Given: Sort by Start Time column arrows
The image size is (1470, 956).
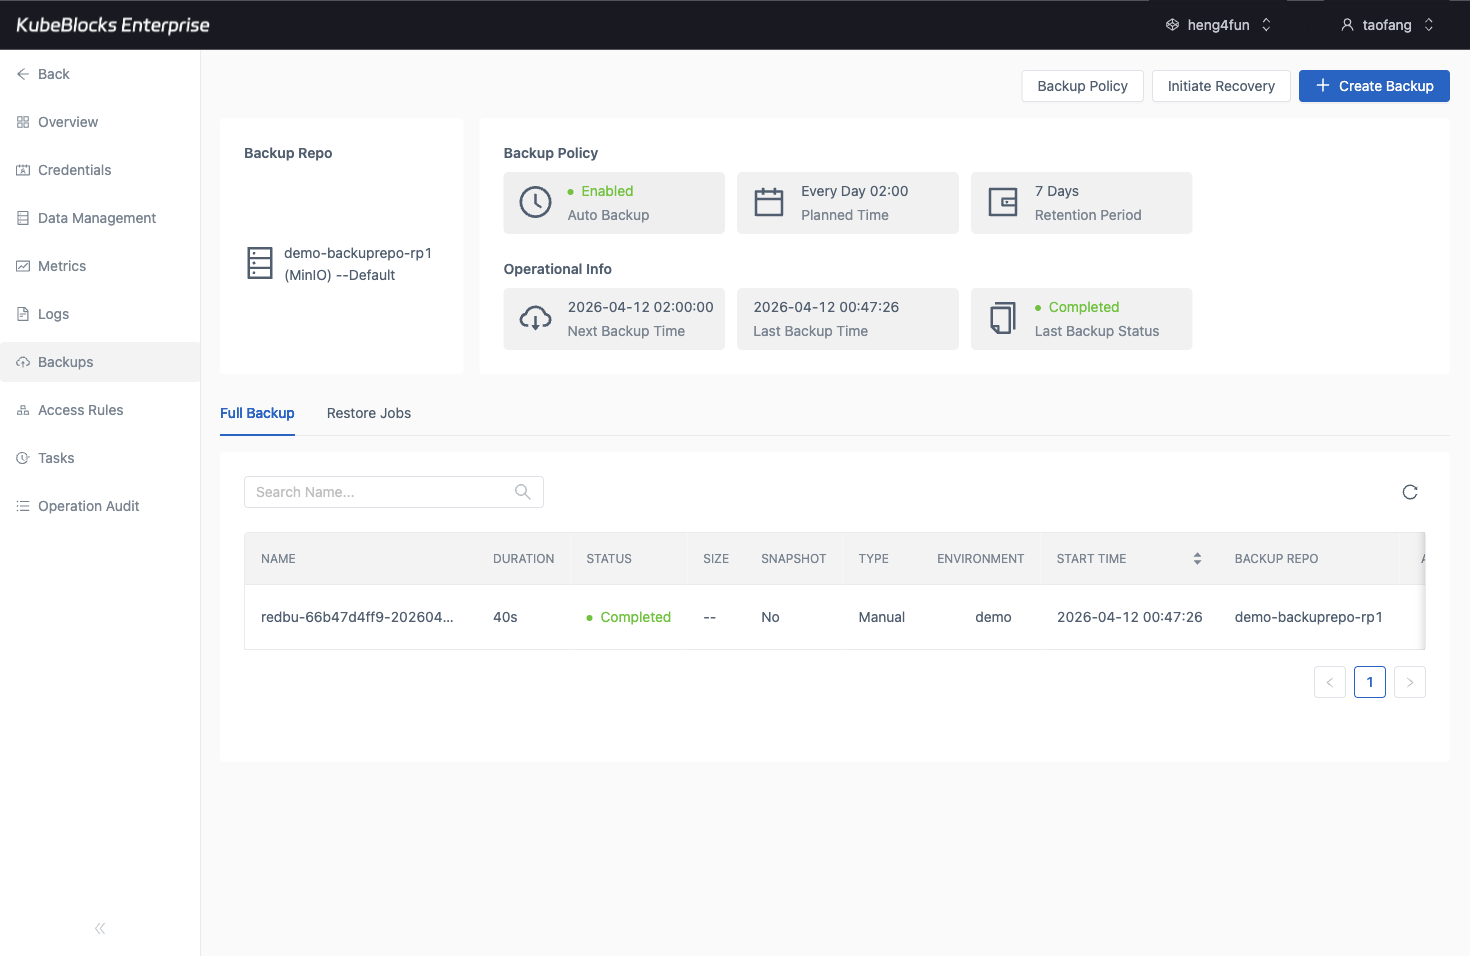Looking at the screenshot, I should tap(1197, 559).
